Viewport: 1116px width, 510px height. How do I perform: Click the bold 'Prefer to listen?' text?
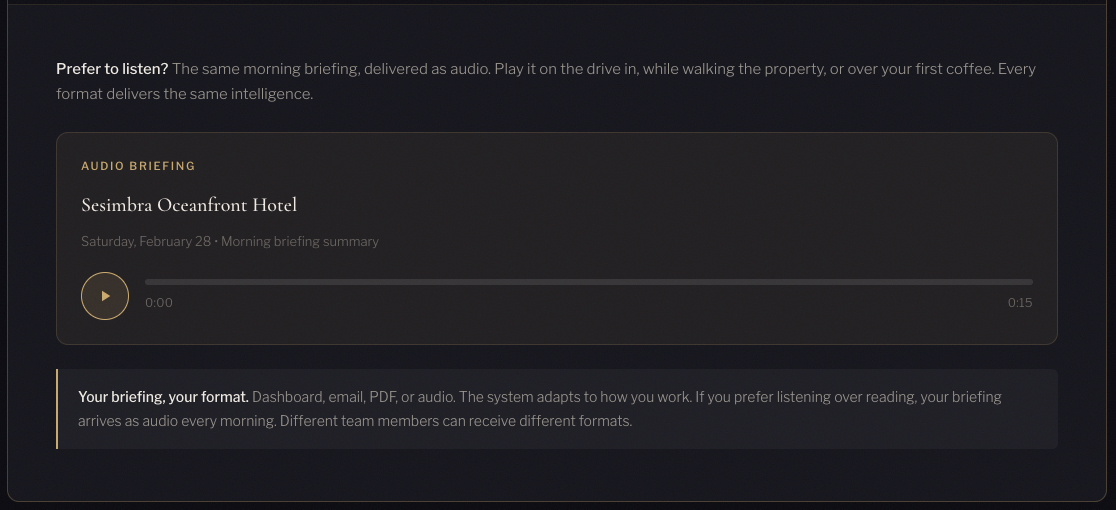tap(112, 69)
